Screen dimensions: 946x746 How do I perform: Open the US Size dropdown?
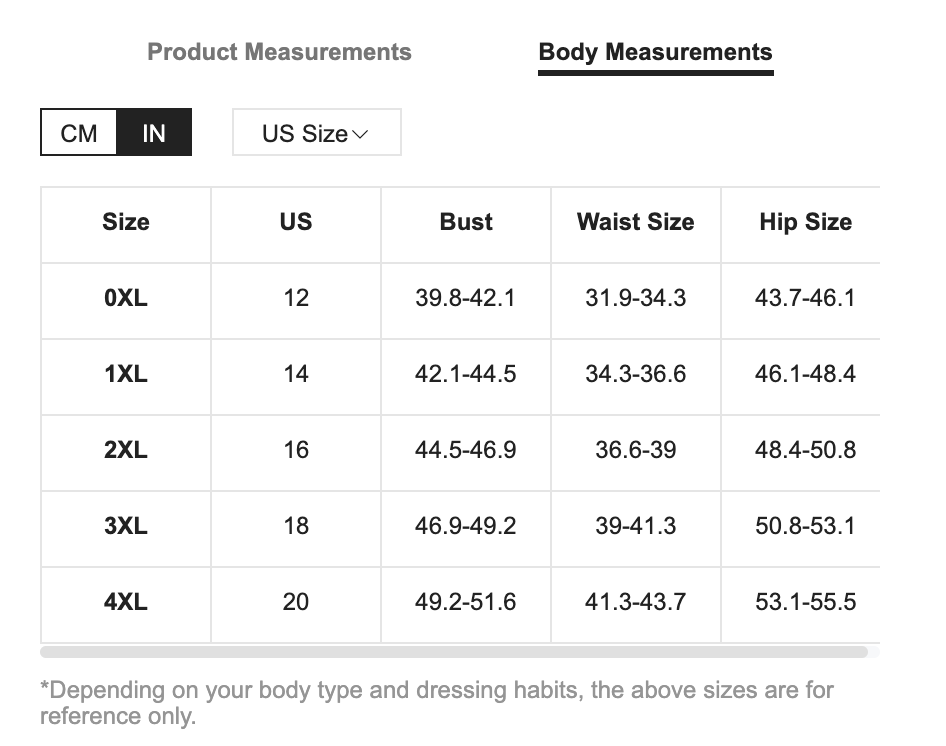(x=316, y=133)
